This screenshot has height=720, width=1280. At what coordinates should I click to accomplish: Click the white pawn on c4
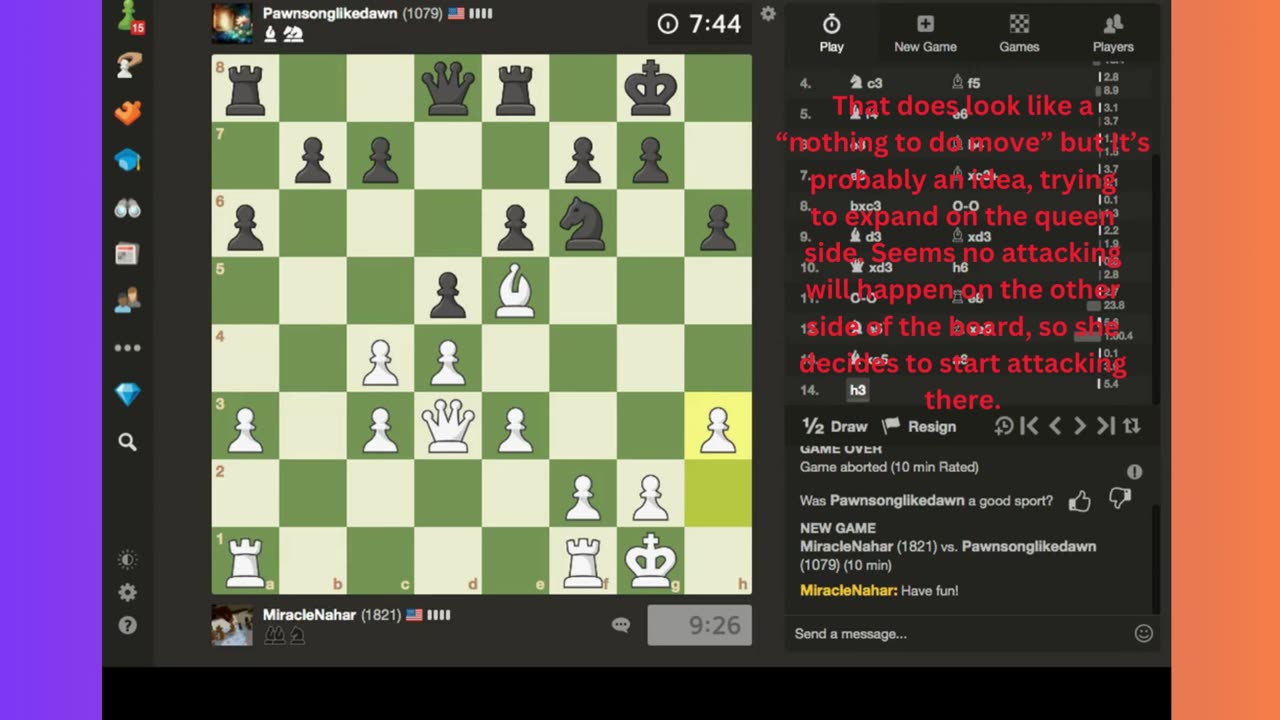point(380,358)
